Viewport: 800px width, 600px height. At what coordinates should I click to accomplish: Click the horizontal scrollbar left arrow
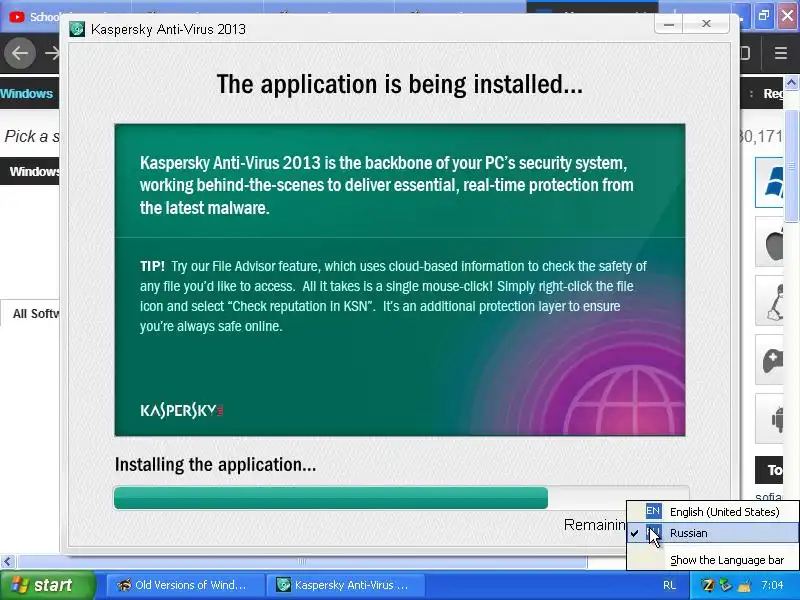coord(7,562)
